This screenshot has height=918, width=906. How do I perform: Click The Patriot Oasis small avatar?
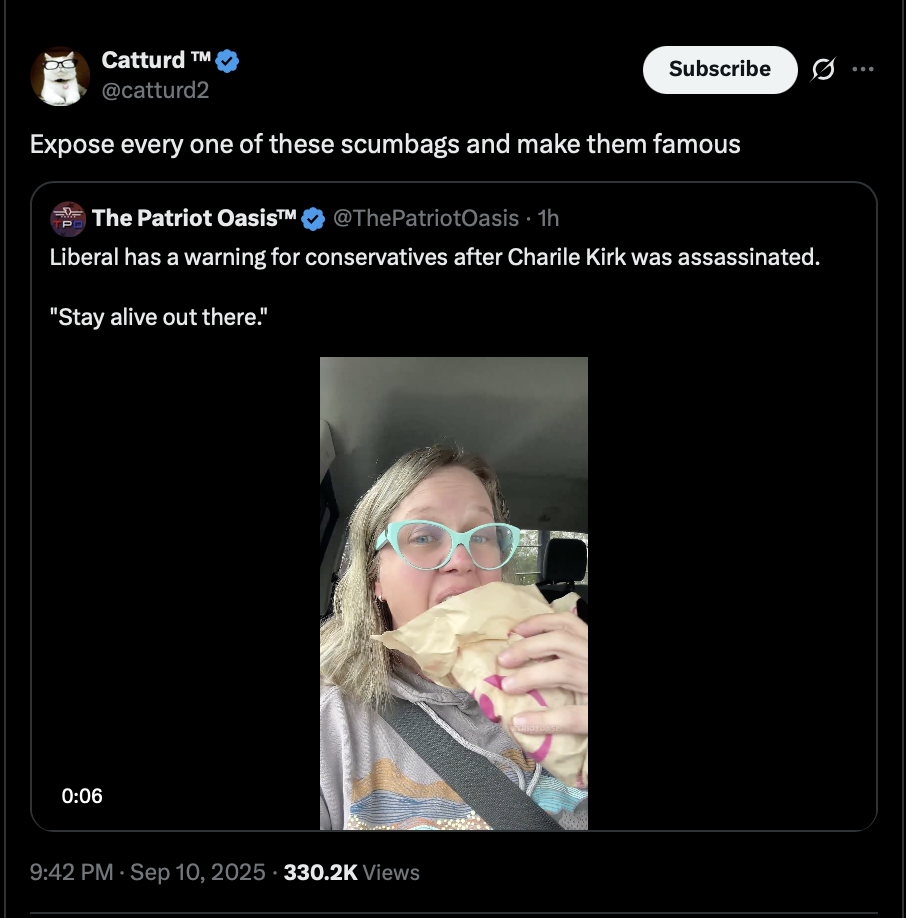point(68,218)
